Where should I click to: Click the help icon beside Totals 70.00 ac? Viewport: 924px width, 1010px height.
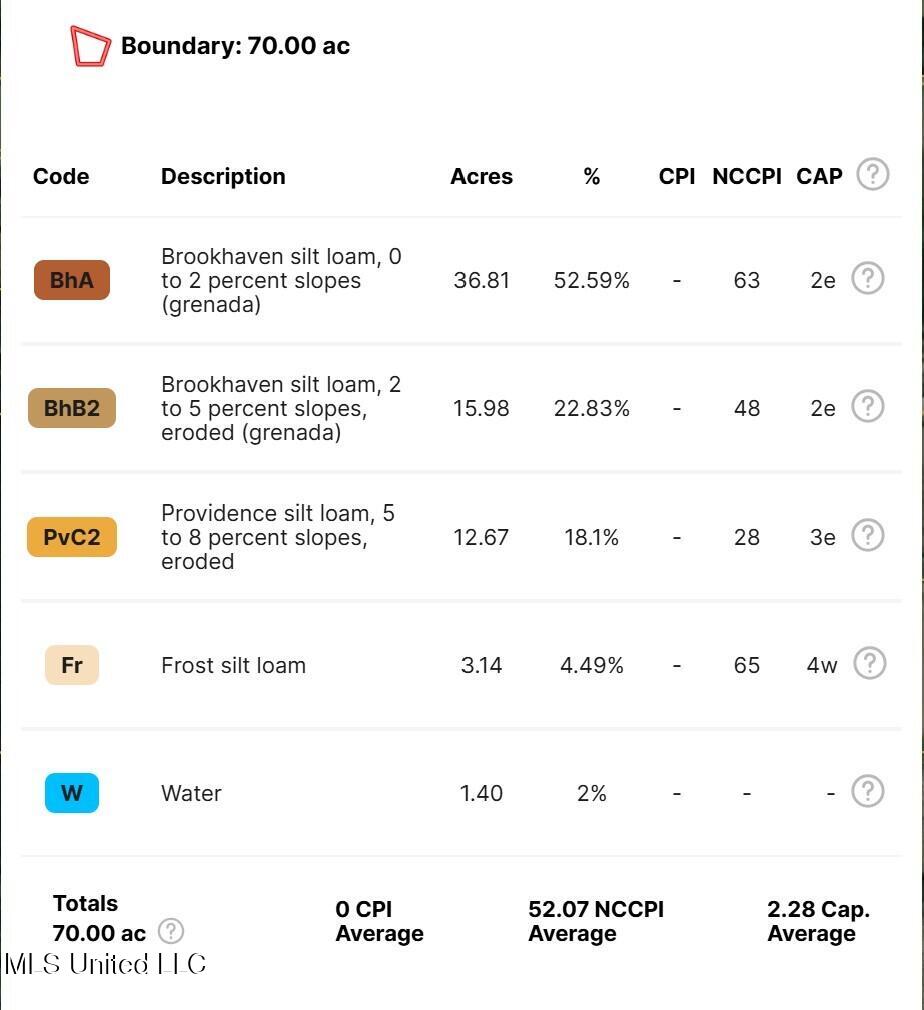[x=171, y=932]
